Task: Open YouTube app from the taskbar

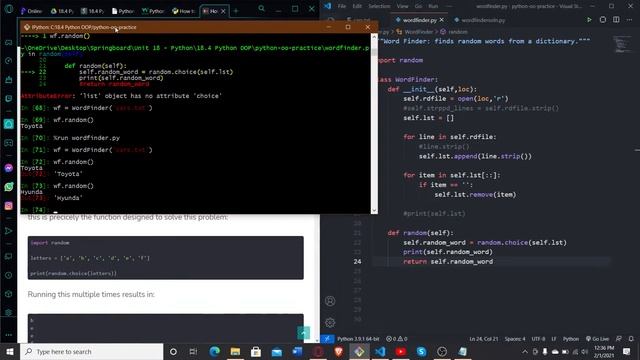Action: point(401,351)
